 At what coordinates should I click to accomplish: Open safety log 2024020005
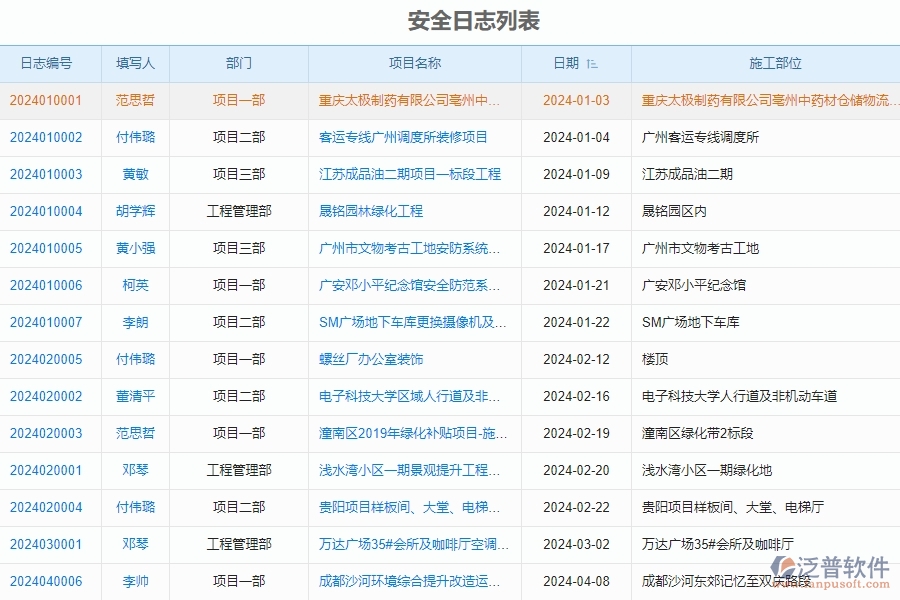(50, 359)
